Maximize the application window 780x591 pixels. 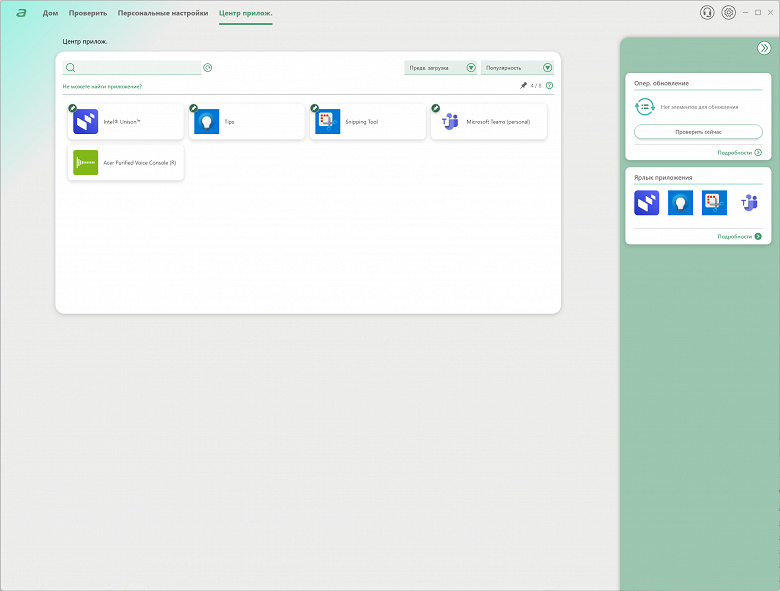[x=758, y=12]
